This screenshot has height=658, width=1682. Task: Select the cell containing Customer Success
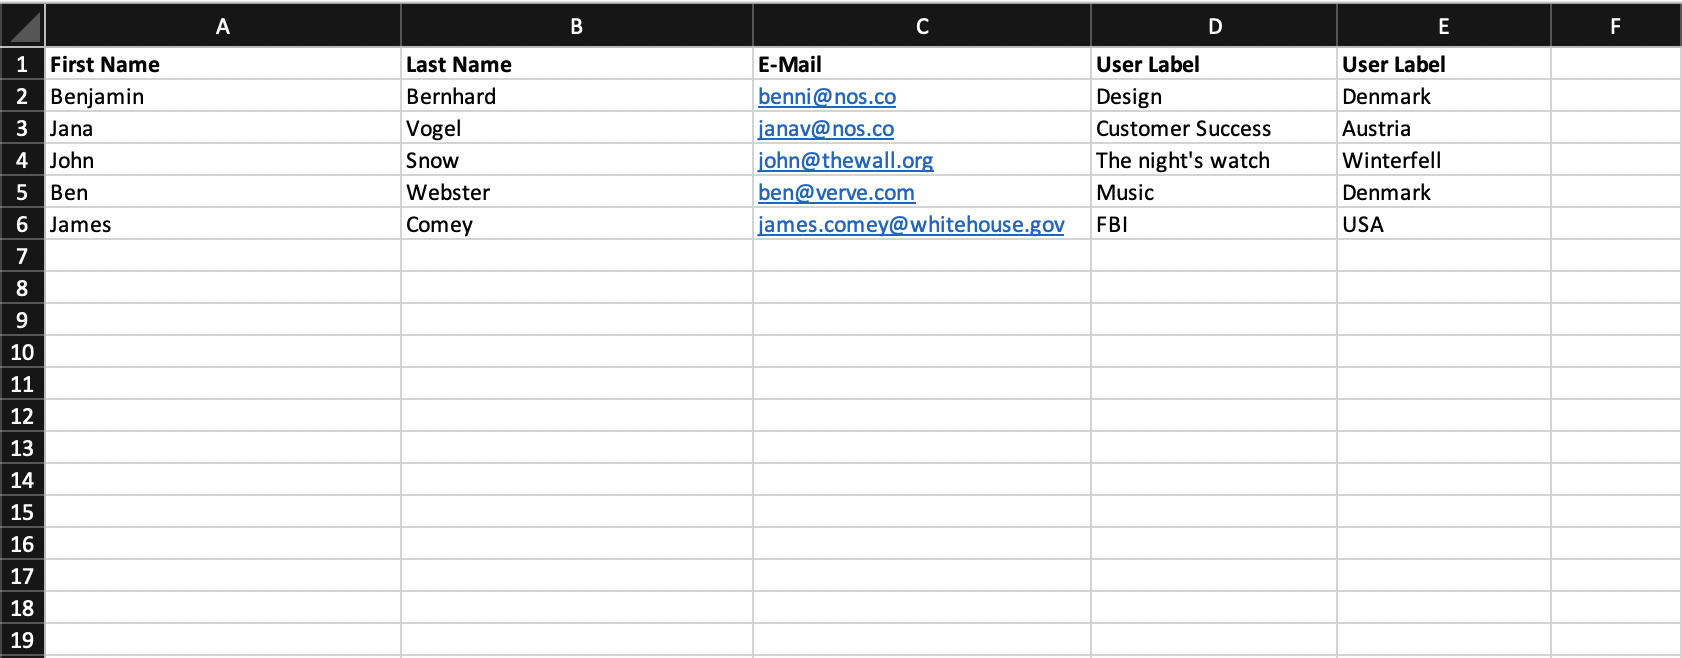[x=1214, y=128]
